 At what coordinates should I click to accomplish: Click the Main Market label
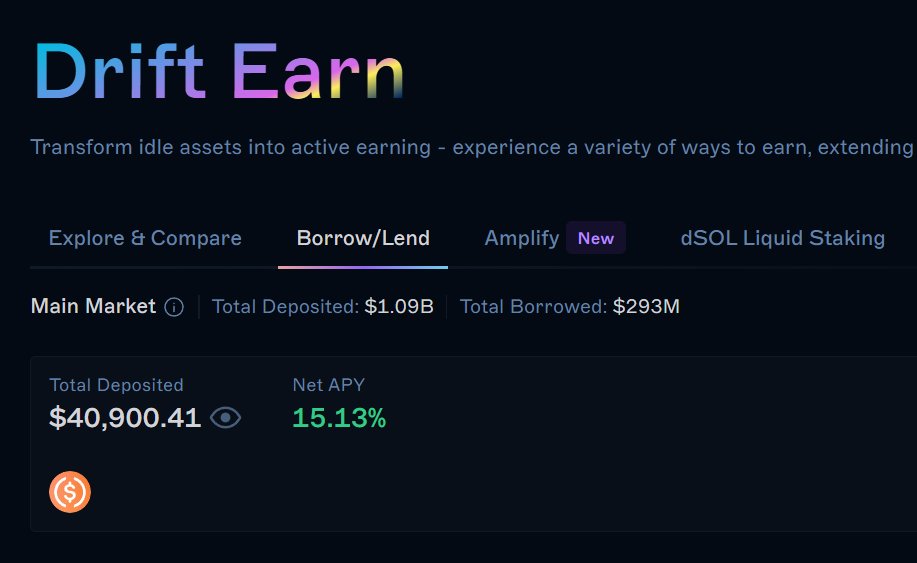[x=93, y=306]
